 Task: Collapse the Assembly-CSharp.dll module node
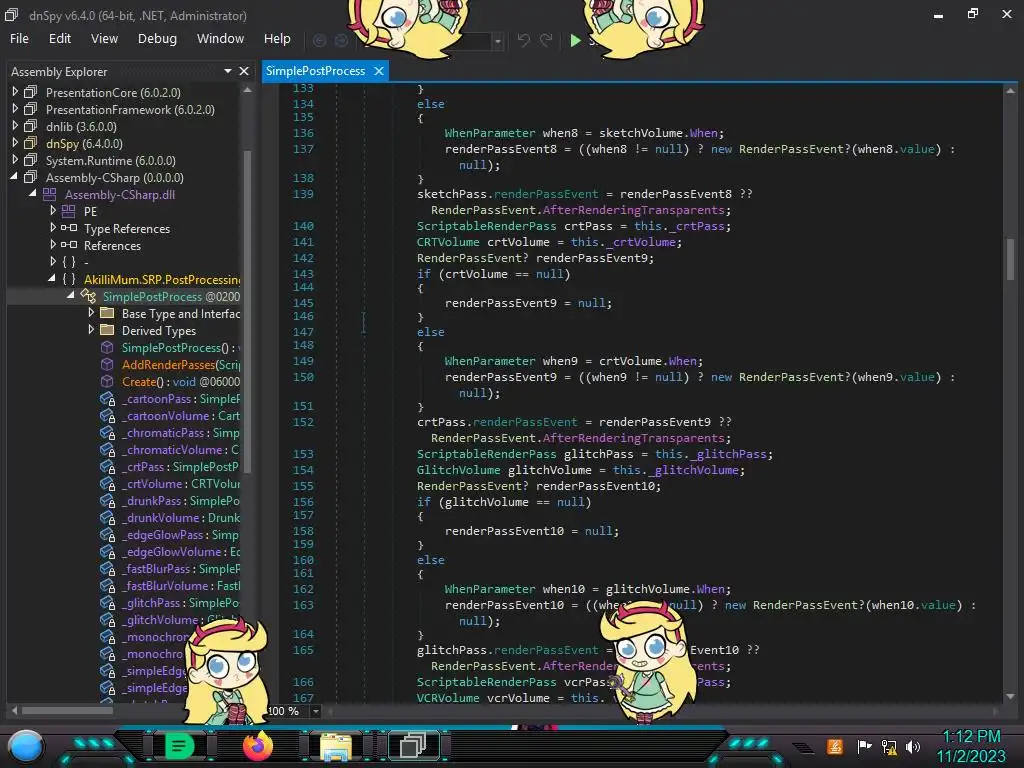click(x=33, y=194)
